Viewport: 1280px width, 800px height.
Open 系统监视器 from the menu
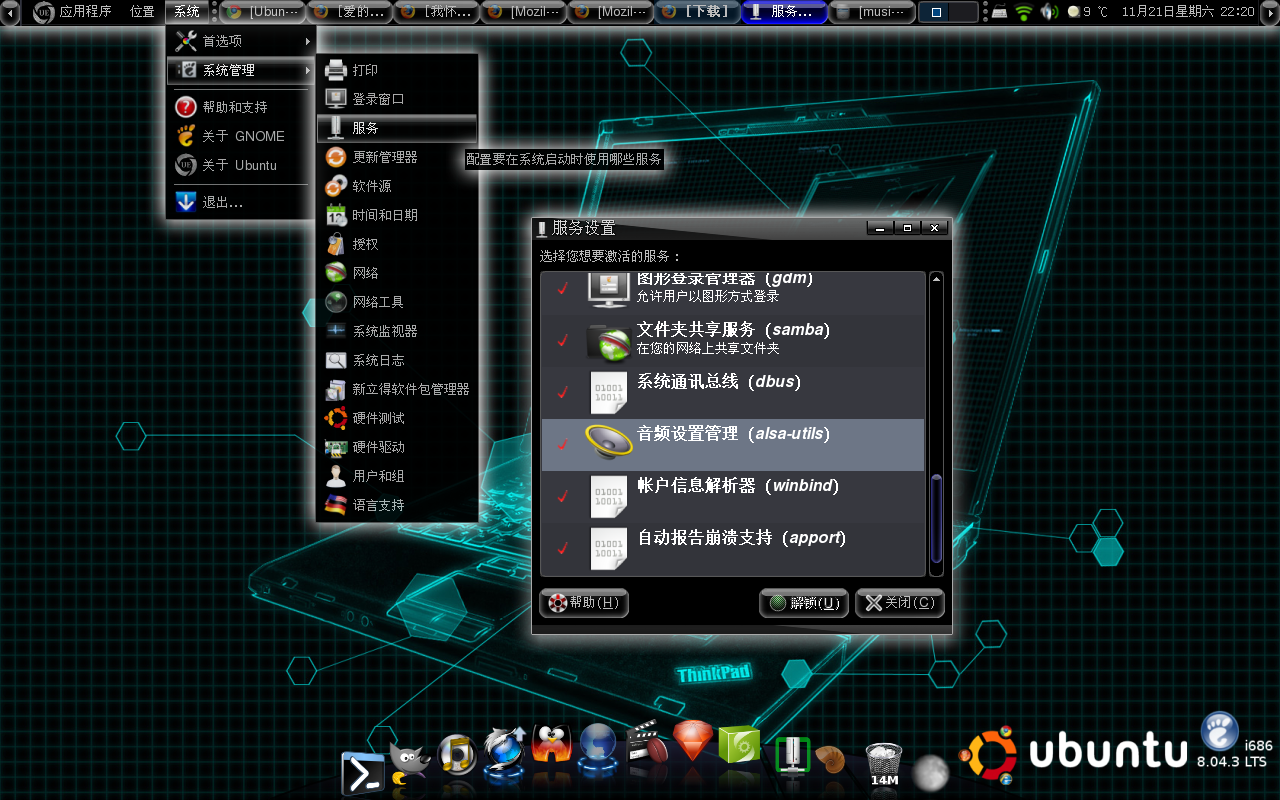coord(397,331)
